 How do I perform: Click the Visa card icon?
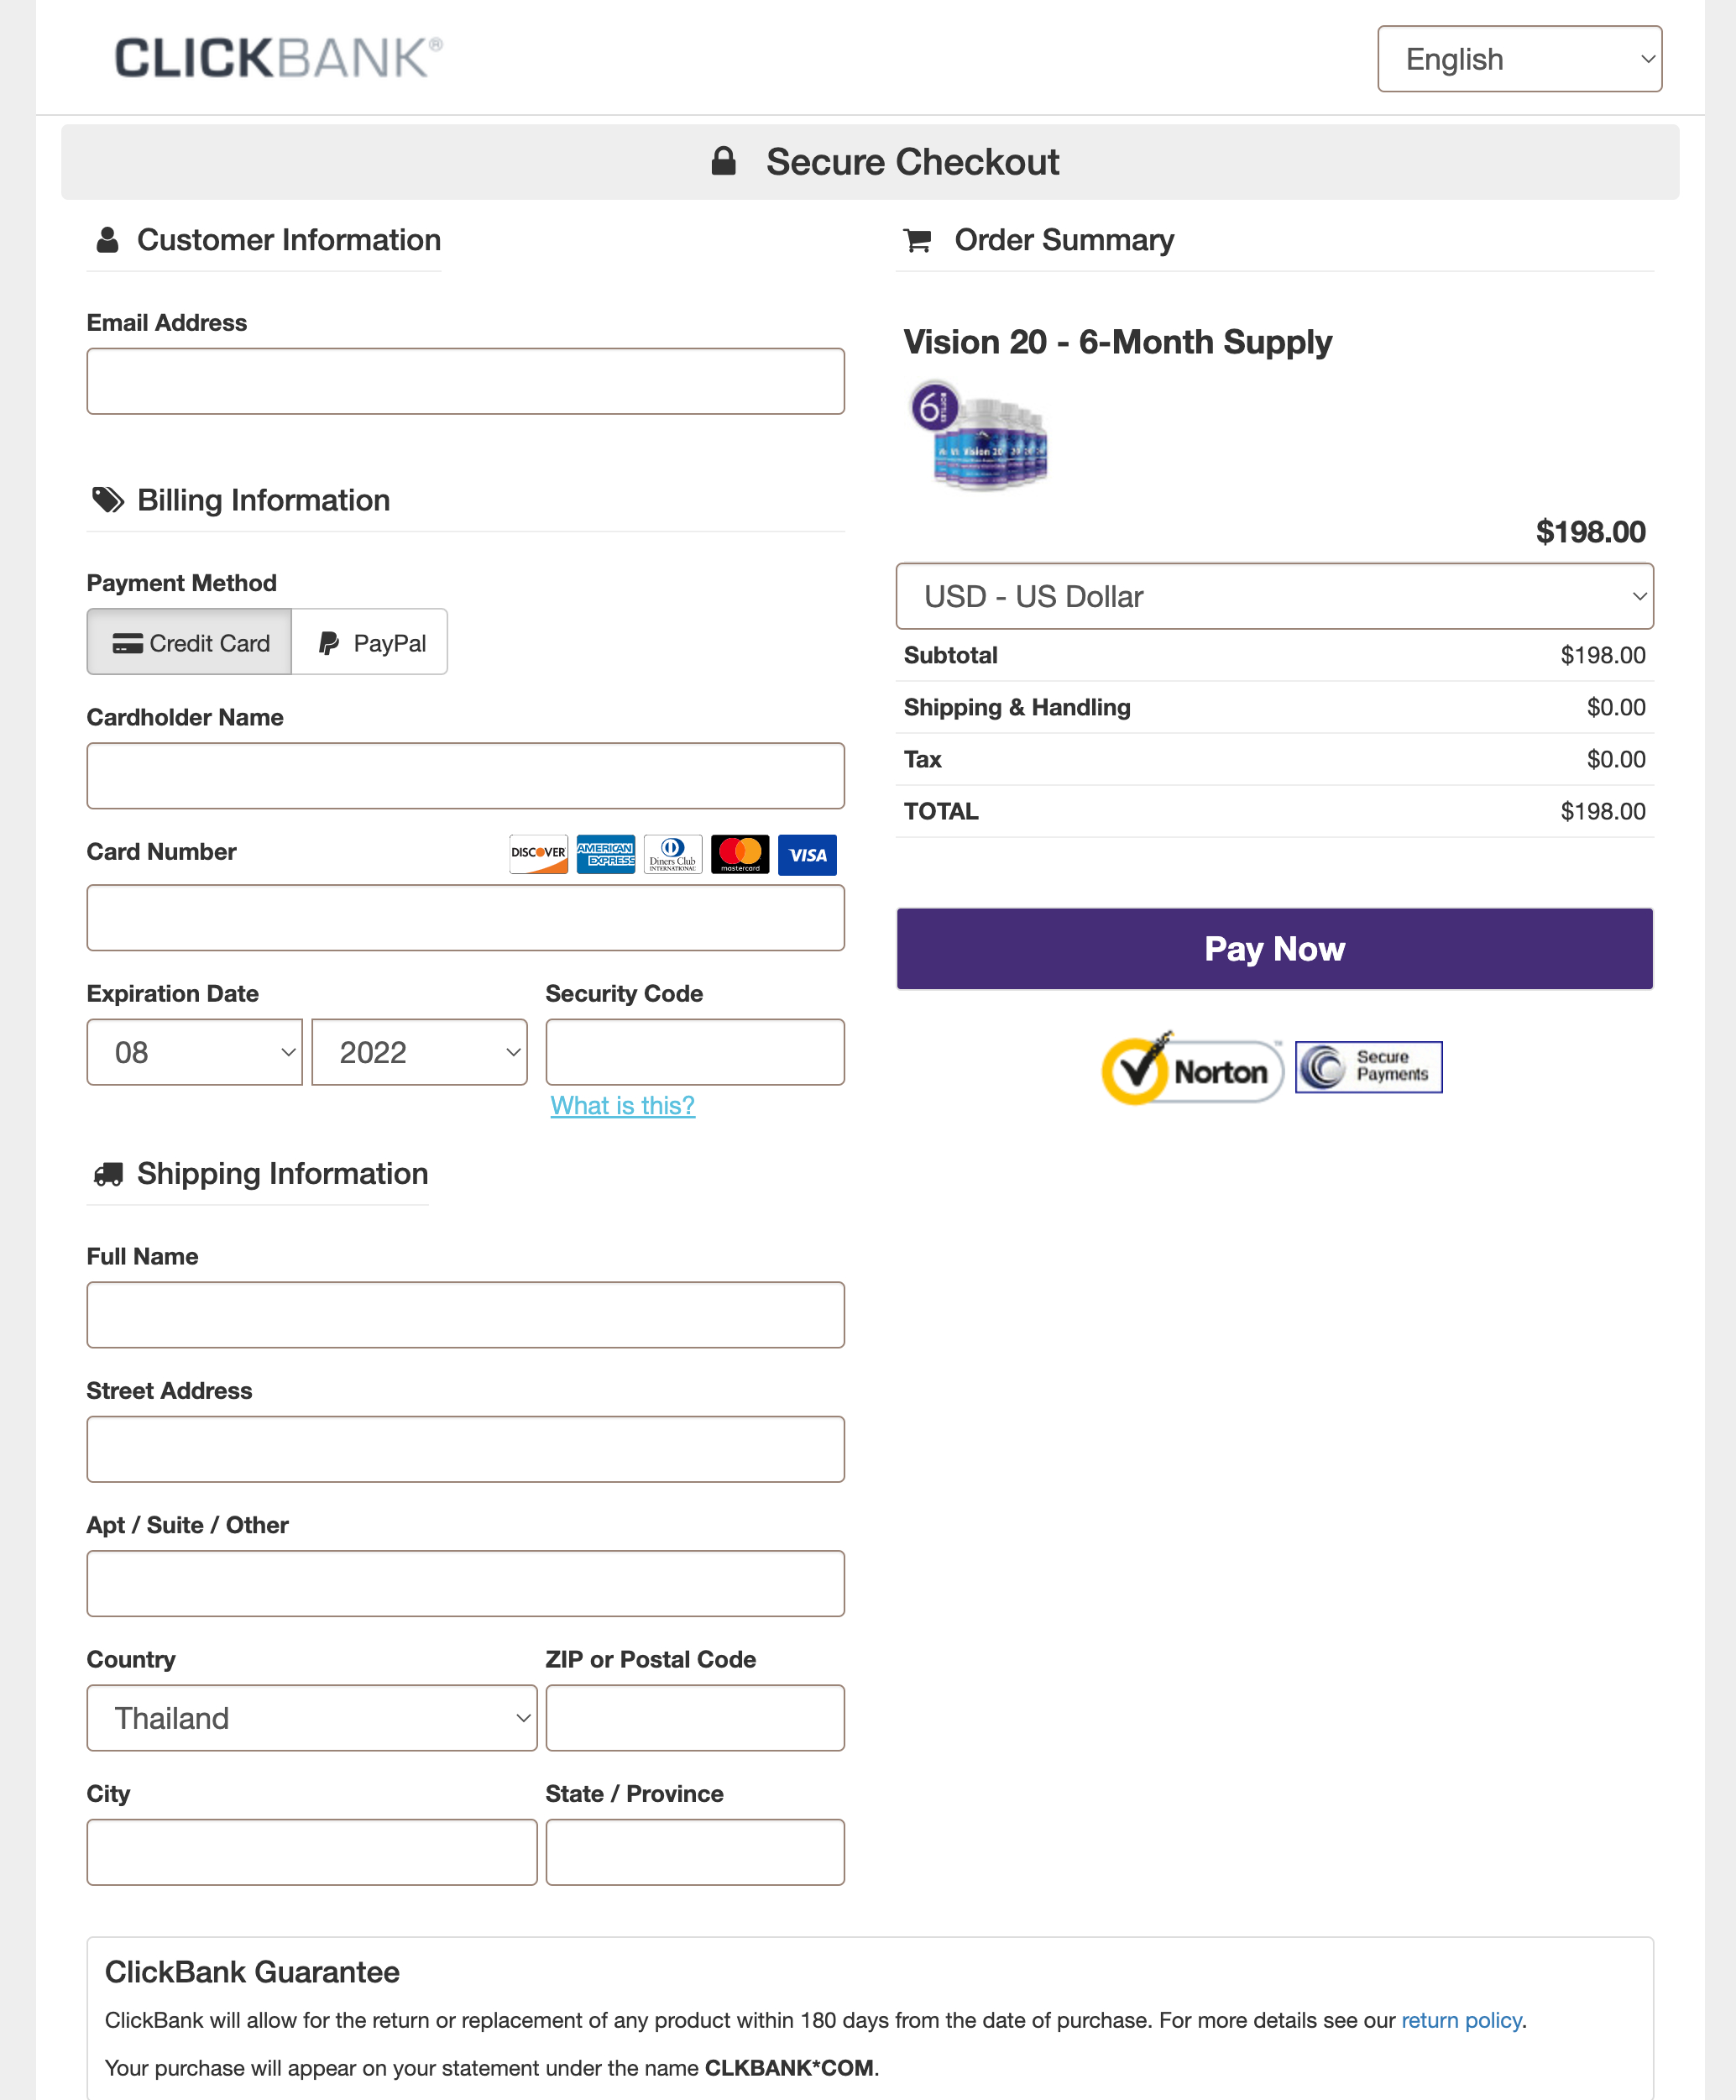tap(807, 855)
